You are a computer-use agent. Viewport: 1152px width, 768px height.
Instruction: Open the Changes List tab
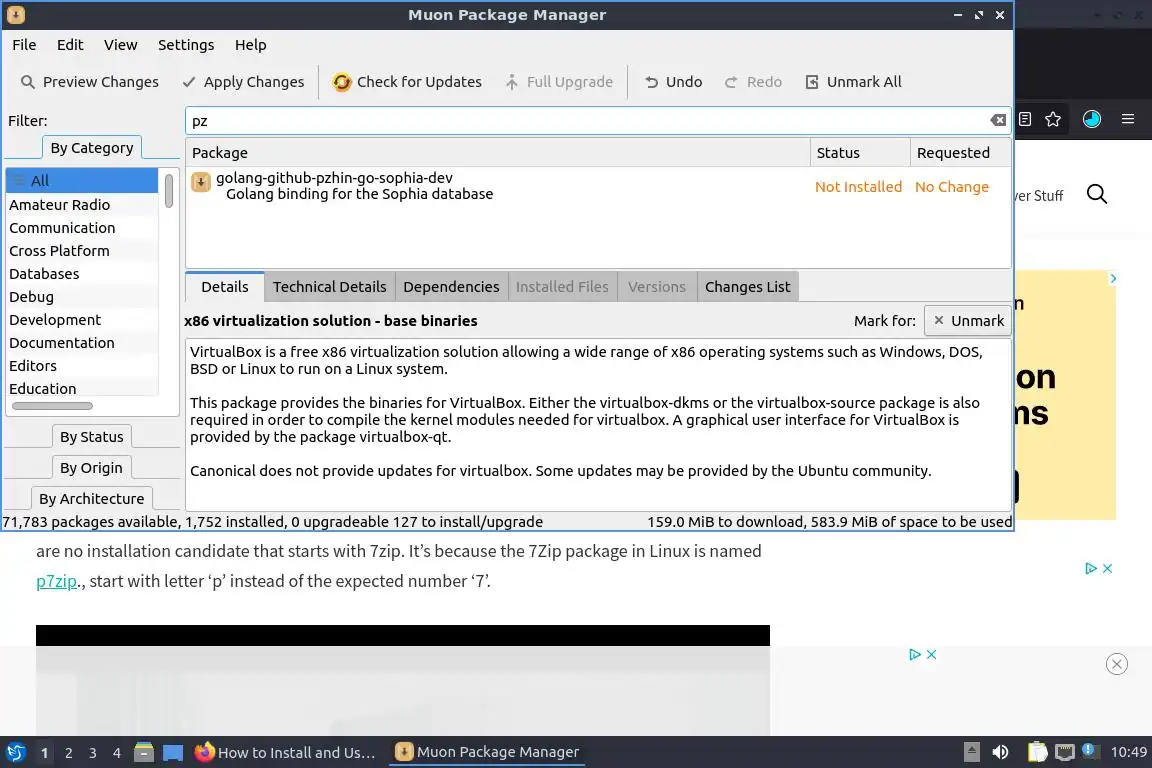pyautogui.click(x=747, y=287)
